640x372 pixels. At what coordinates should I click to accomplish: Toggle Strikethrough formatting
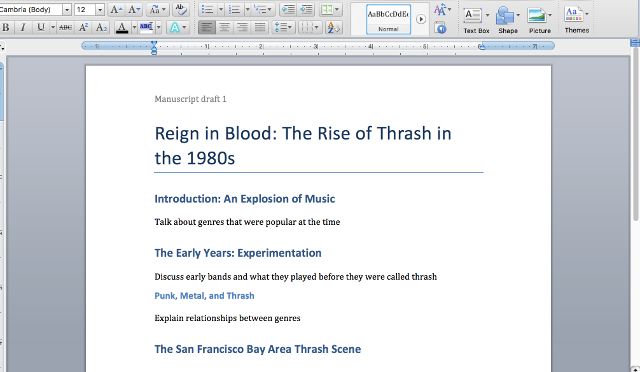(x=65, y=27)
